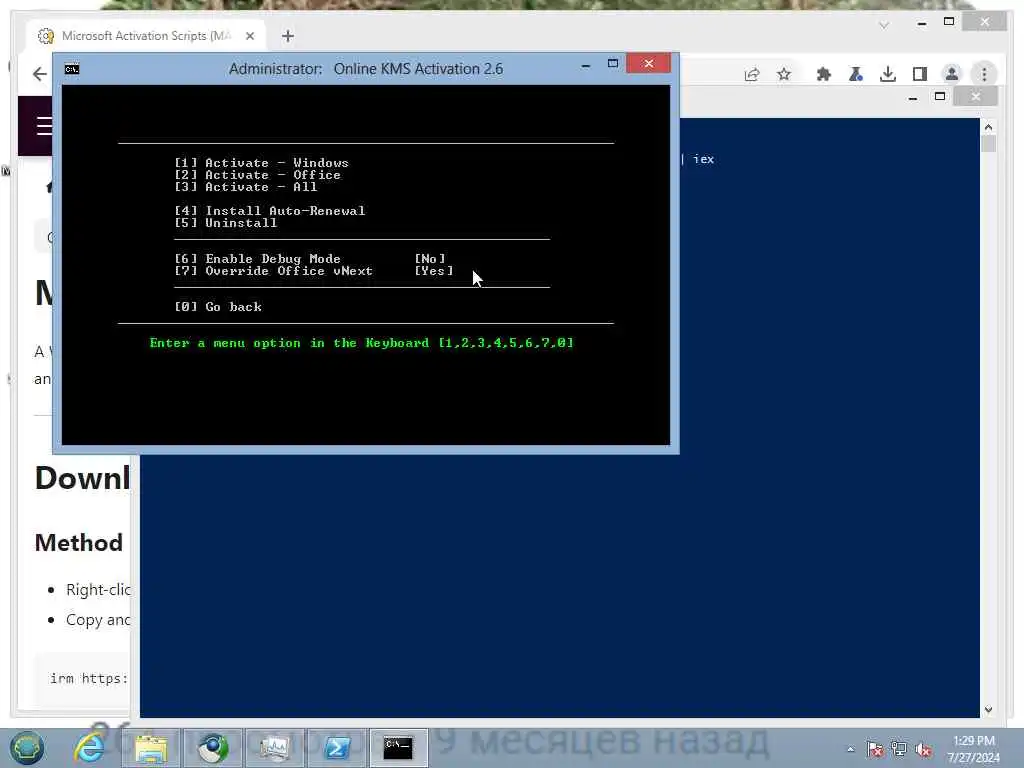Open the resource monitor taskbar button
The width and height of the screenshot is (1024, 768).
point(275,748)
